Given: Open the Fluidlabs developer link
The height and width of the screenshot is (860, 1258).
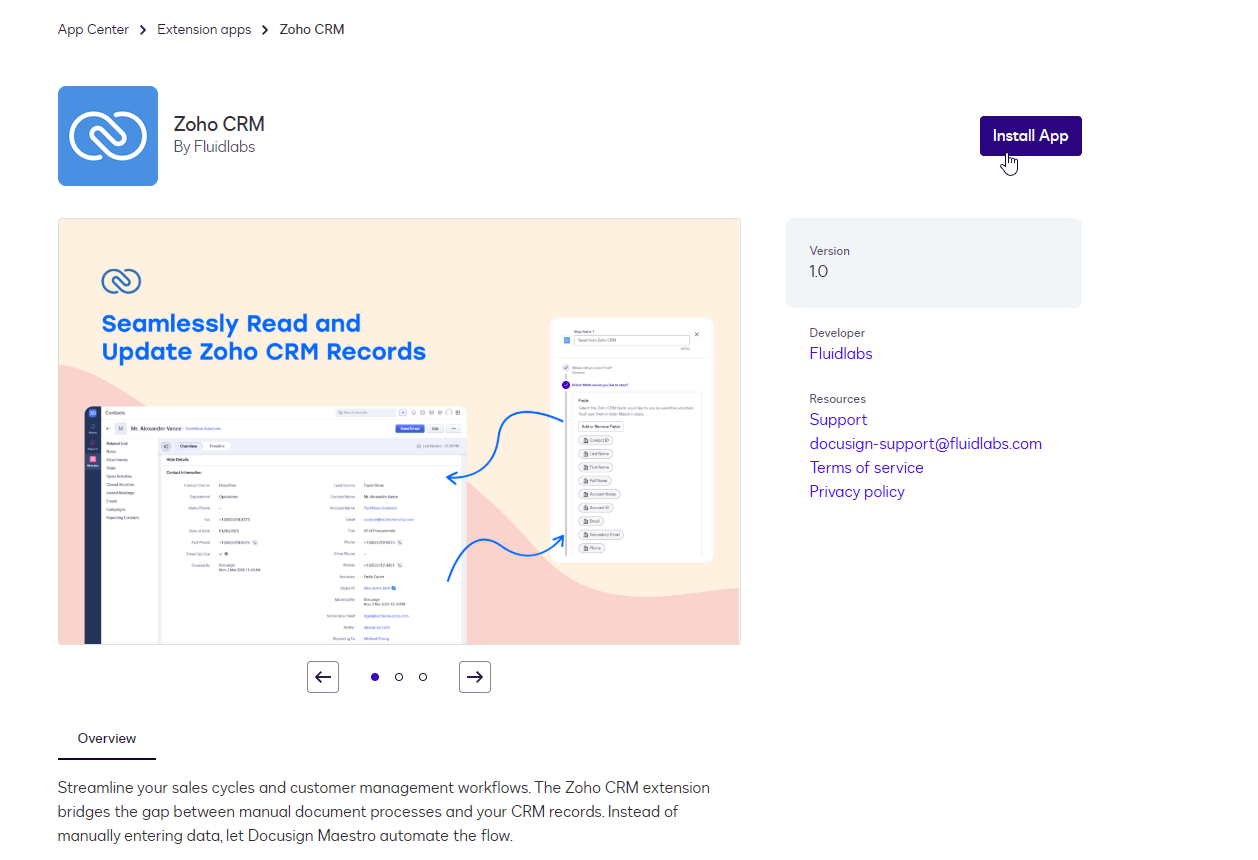Looking at the screenshot, I should tap(841, 354).
